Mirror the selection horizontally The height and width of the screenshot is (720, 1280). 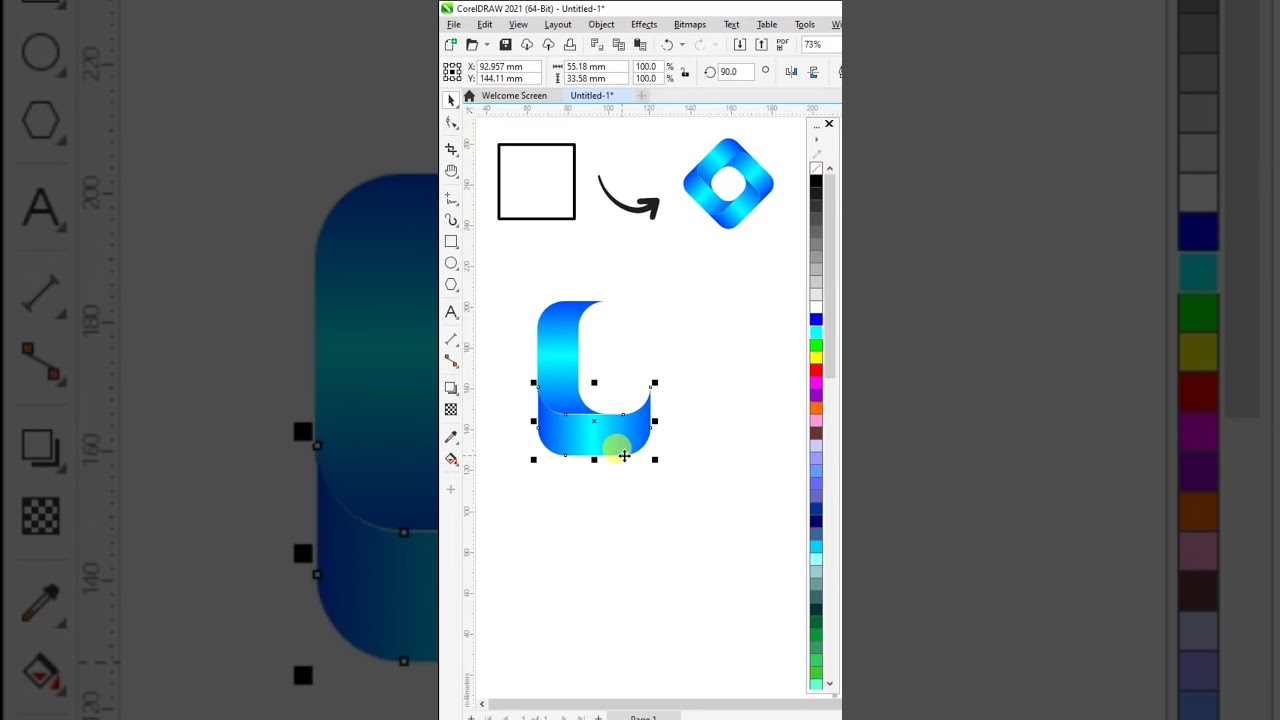(791, 72)
